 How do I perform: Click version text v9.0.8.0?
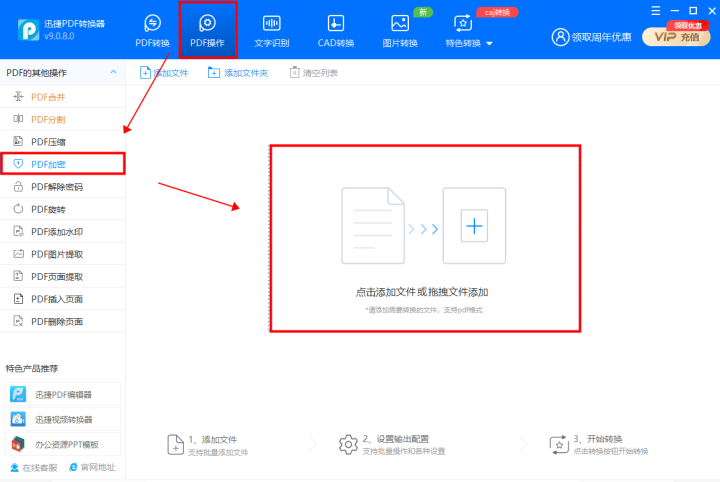pyautogui.click(x=59, y=36)
